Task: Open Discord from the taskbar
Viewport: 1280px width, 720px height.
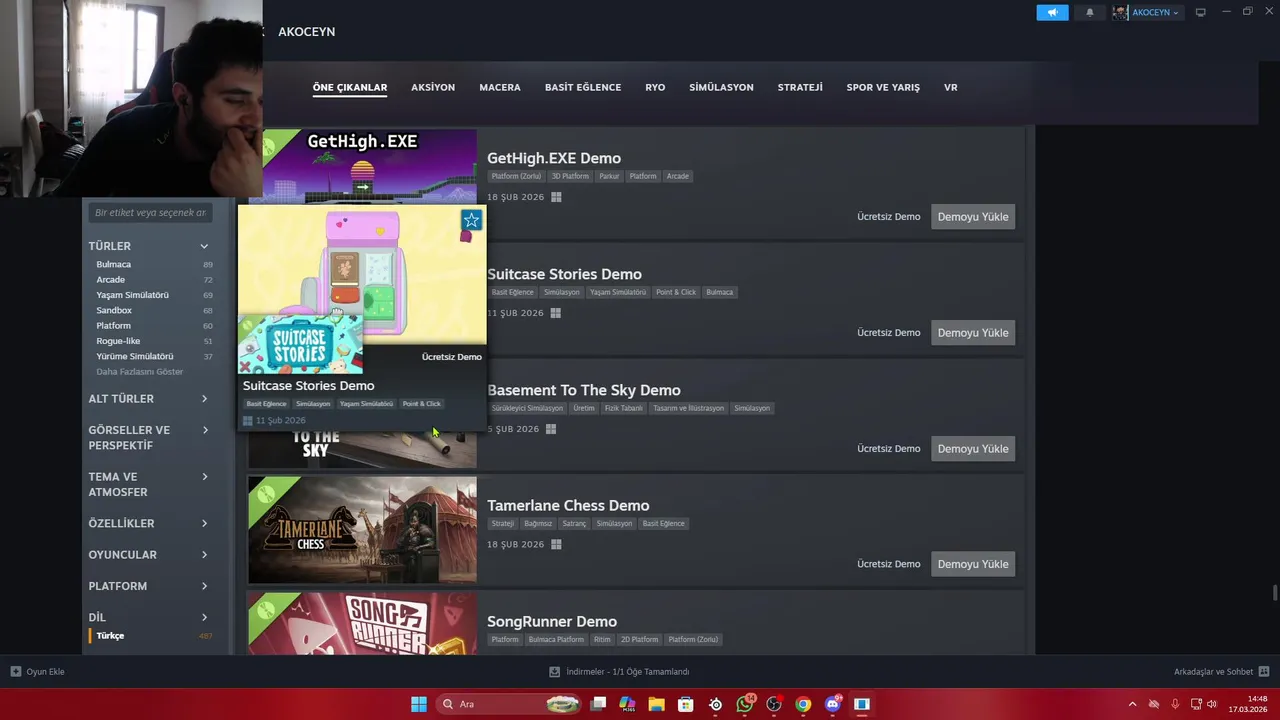Action: coord(833,704)
